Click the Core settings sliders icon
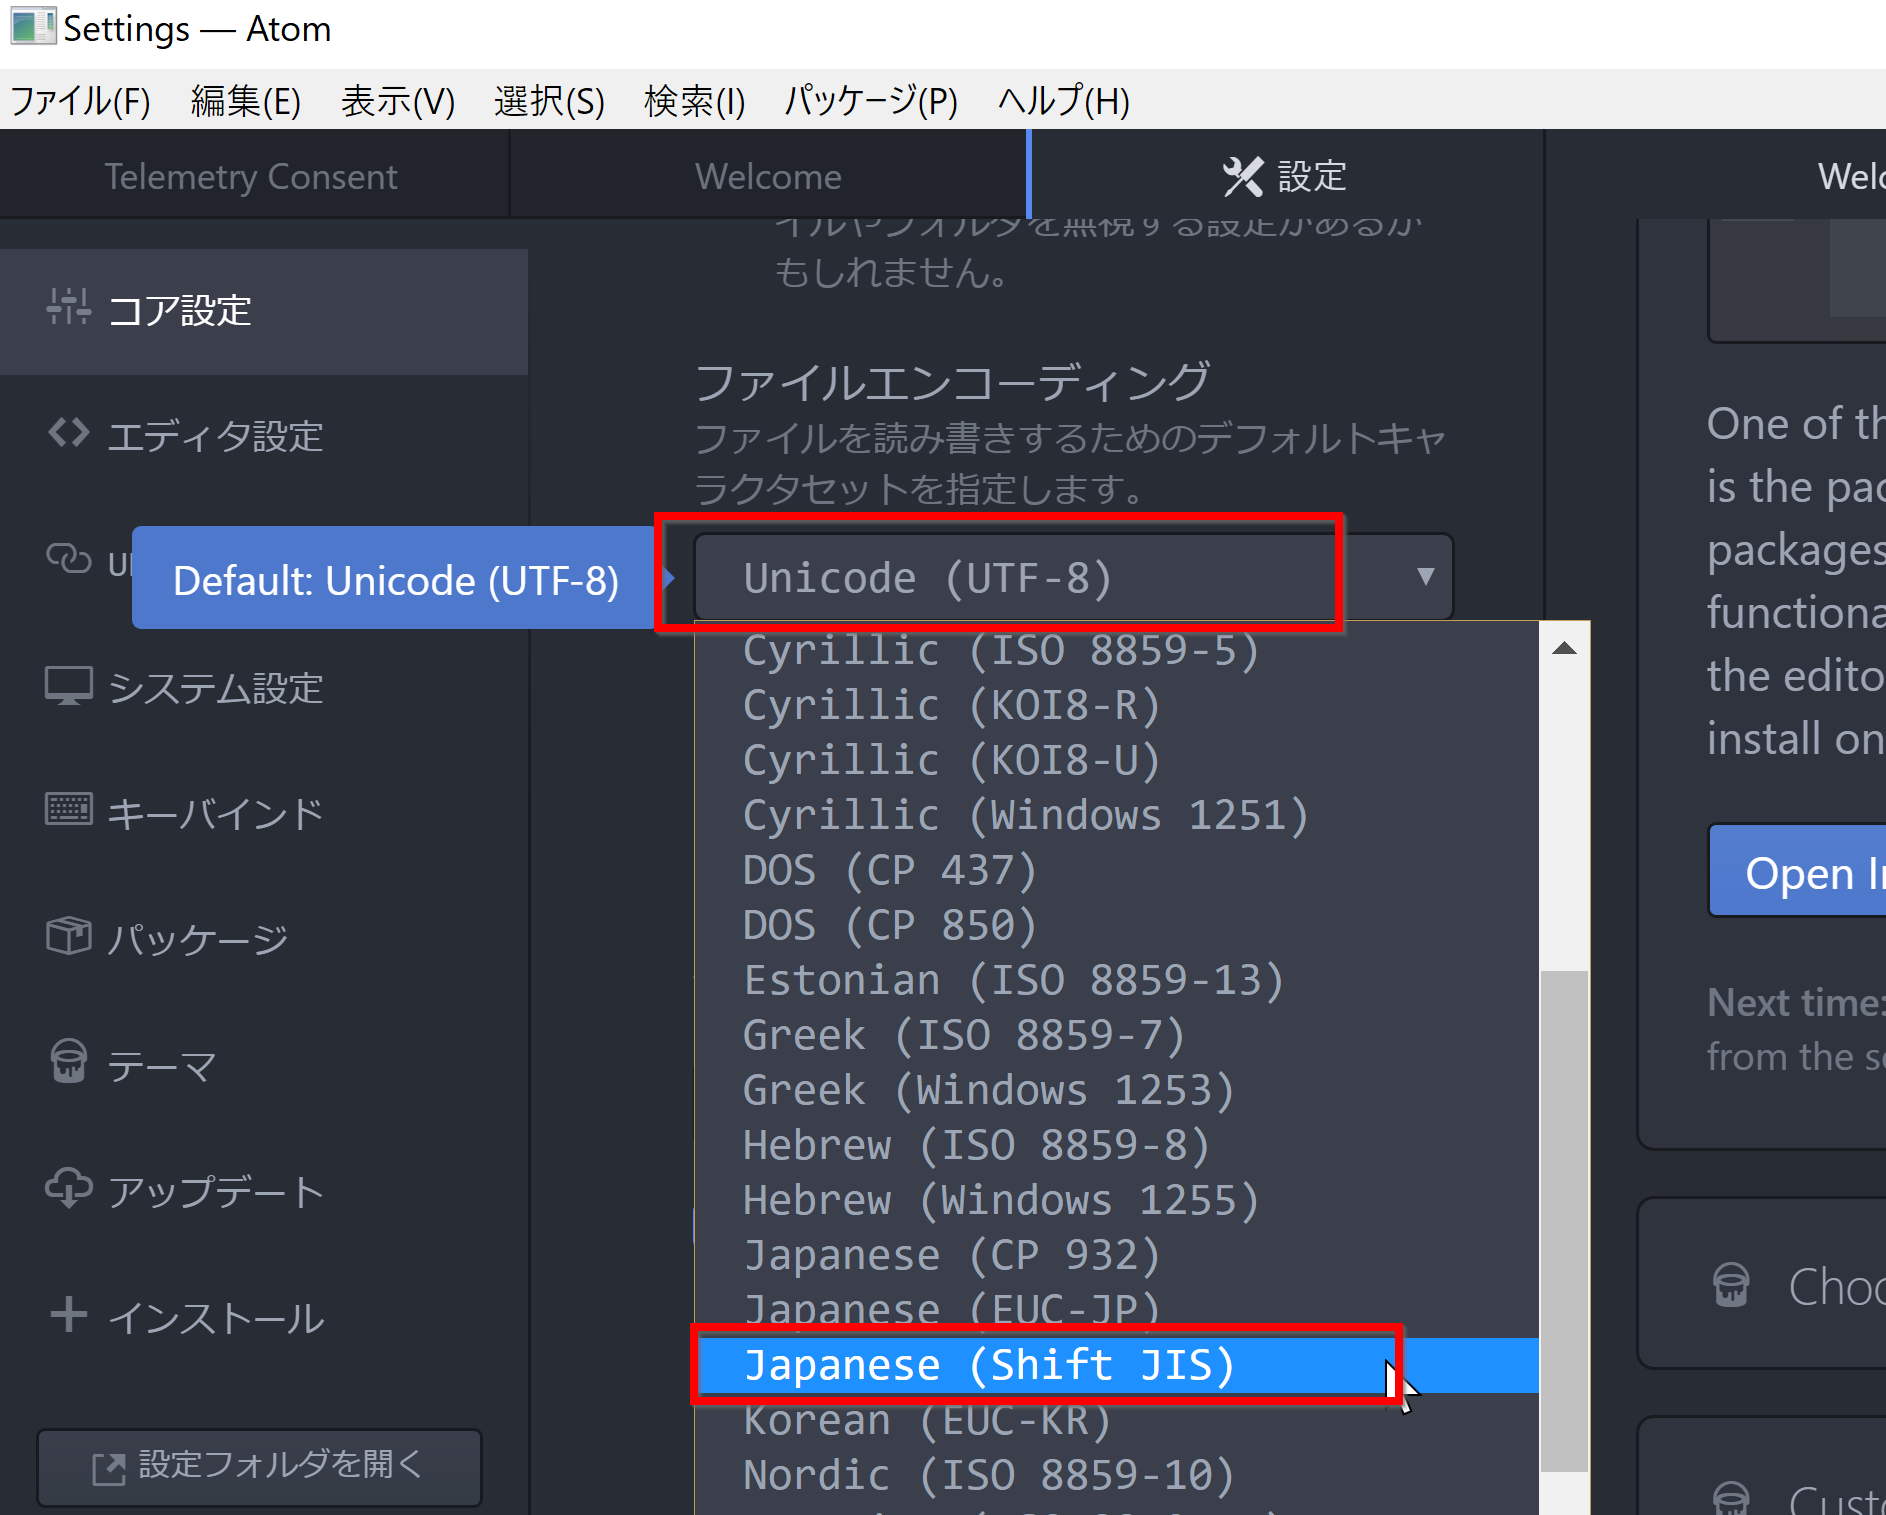Image resolution: width=1886 pixels, height=1515 pixels. [69, 306]
